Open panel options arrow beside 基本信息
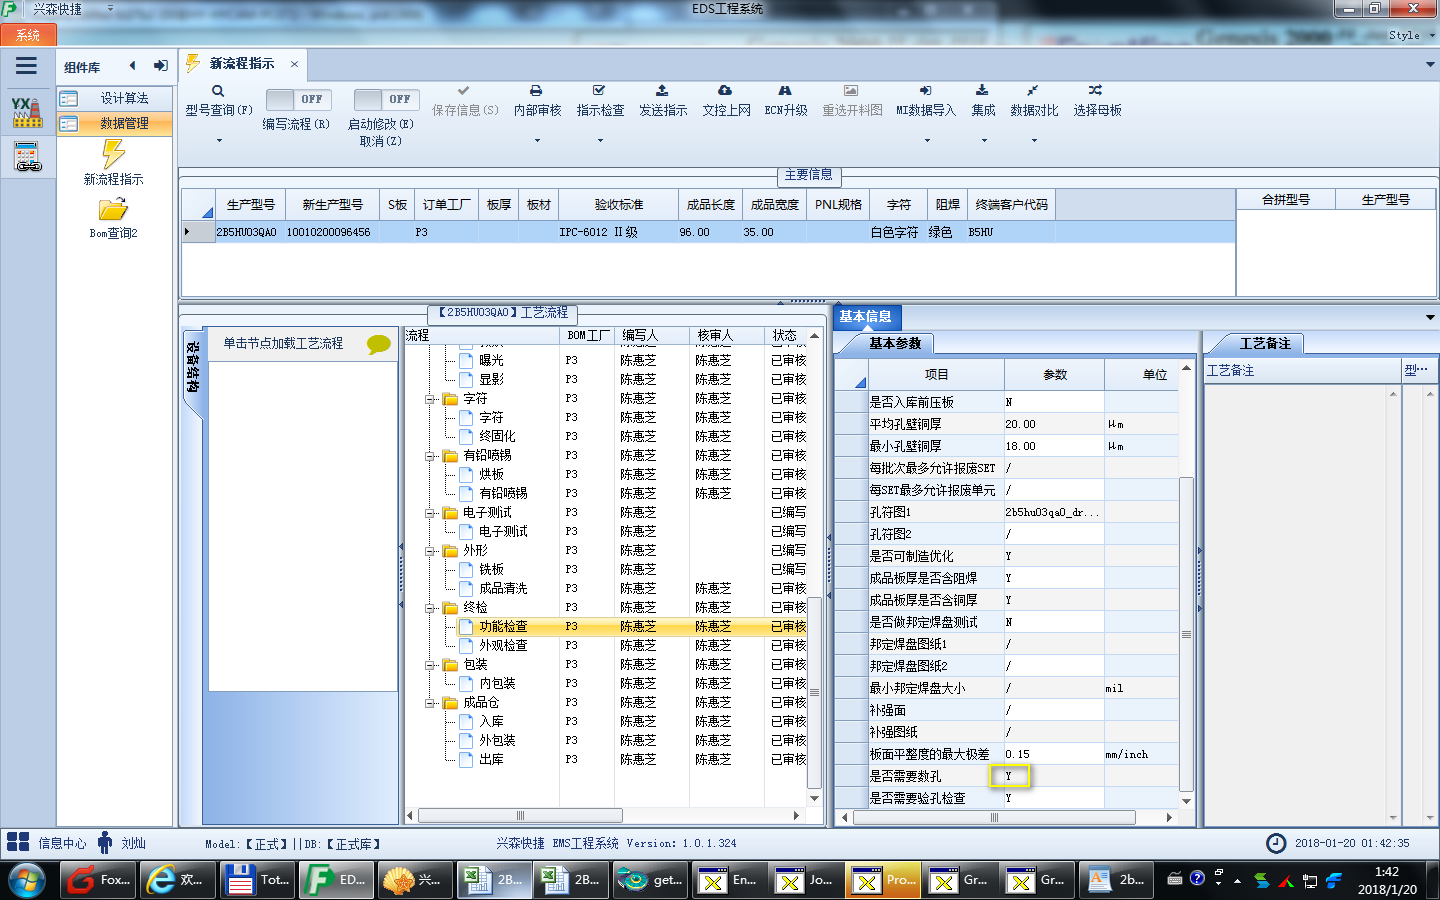The image size is (1440, 900). tap(1430, 317)
